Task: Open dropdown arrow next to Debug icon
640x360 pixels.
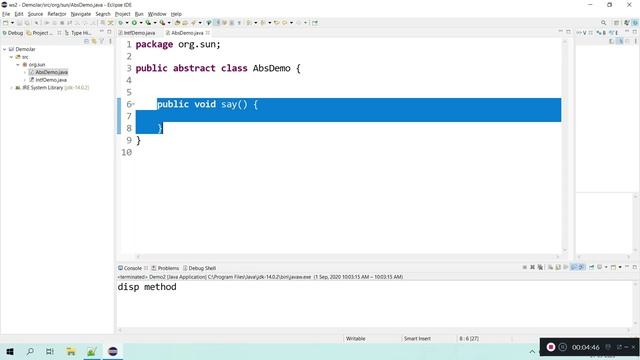Action: 127,23
